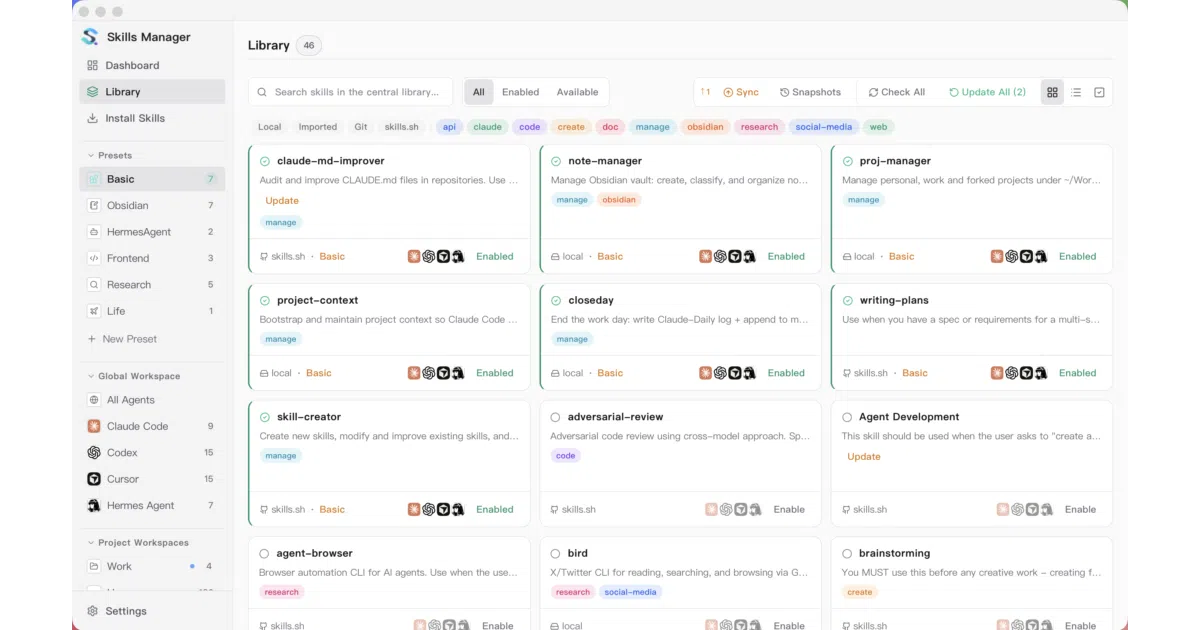Filter by Local source
Screen dimensions: 1200x630
270,127
